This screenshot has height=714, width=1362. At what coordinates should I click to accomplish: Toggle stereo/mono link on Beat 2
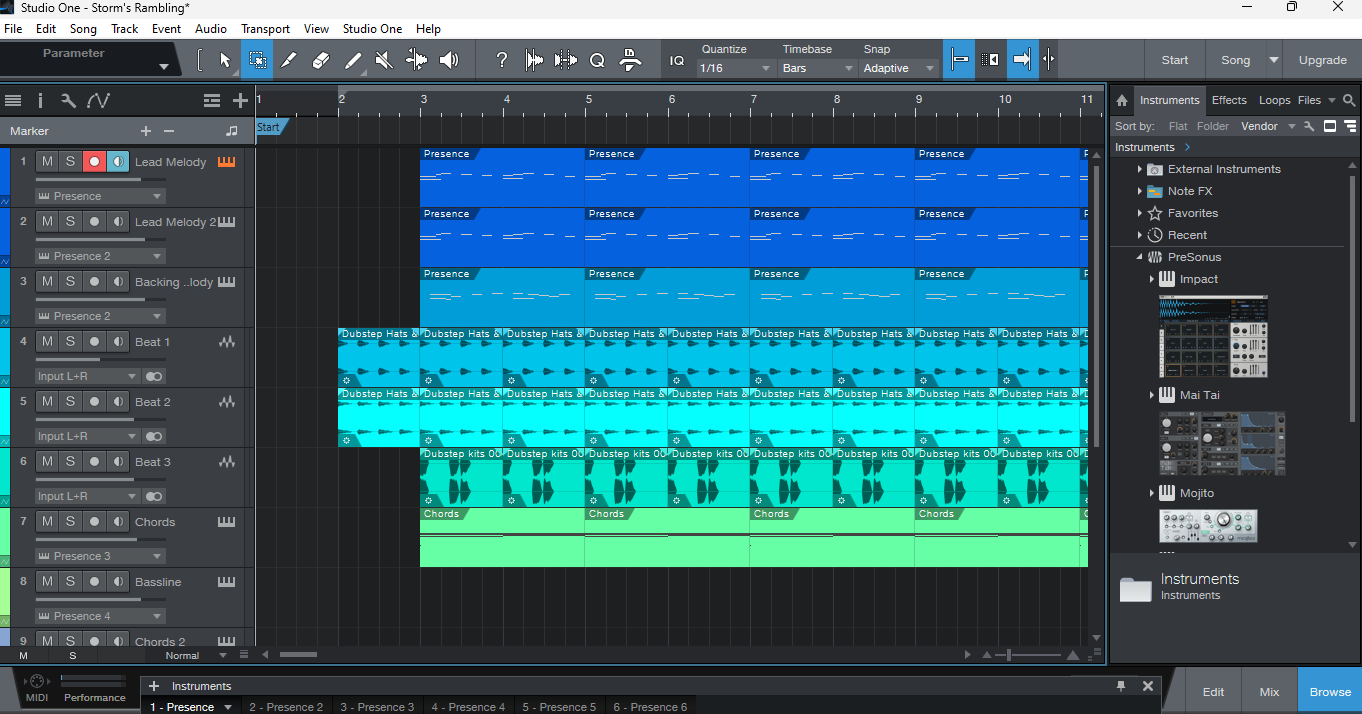pos(154,436)
